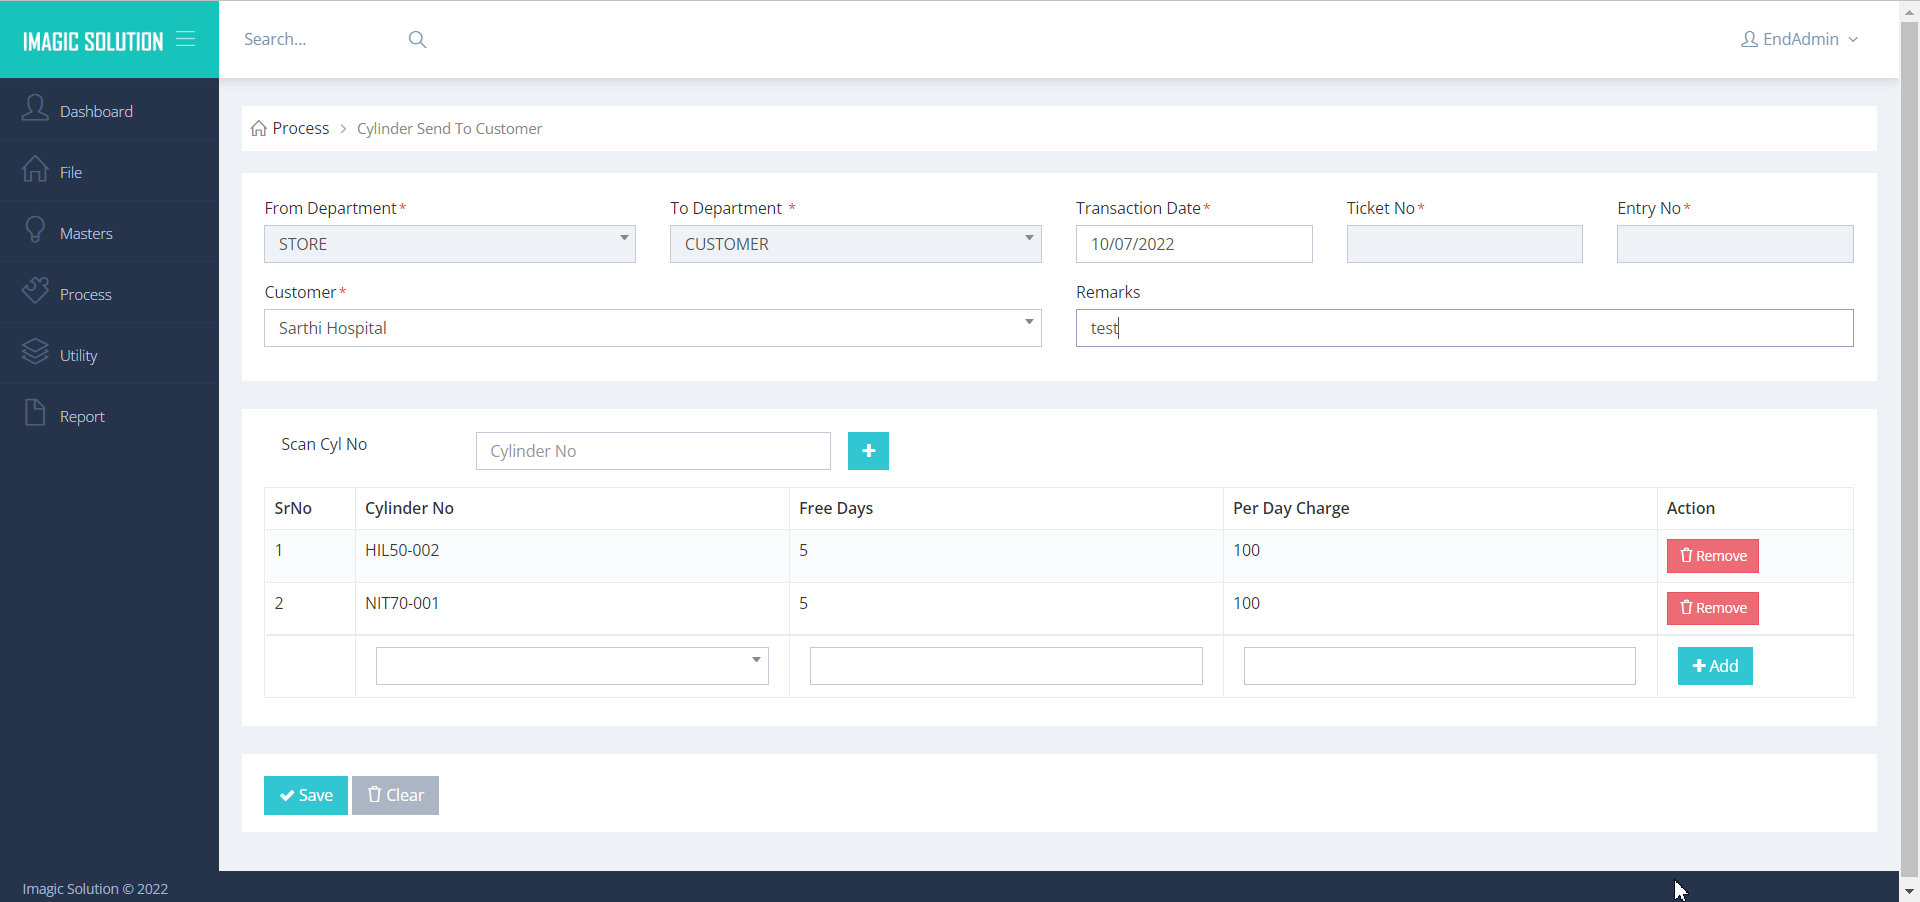Open the Utility menu item
The height and width of the screenshot is (902, 1920).
tap(109, 354)
